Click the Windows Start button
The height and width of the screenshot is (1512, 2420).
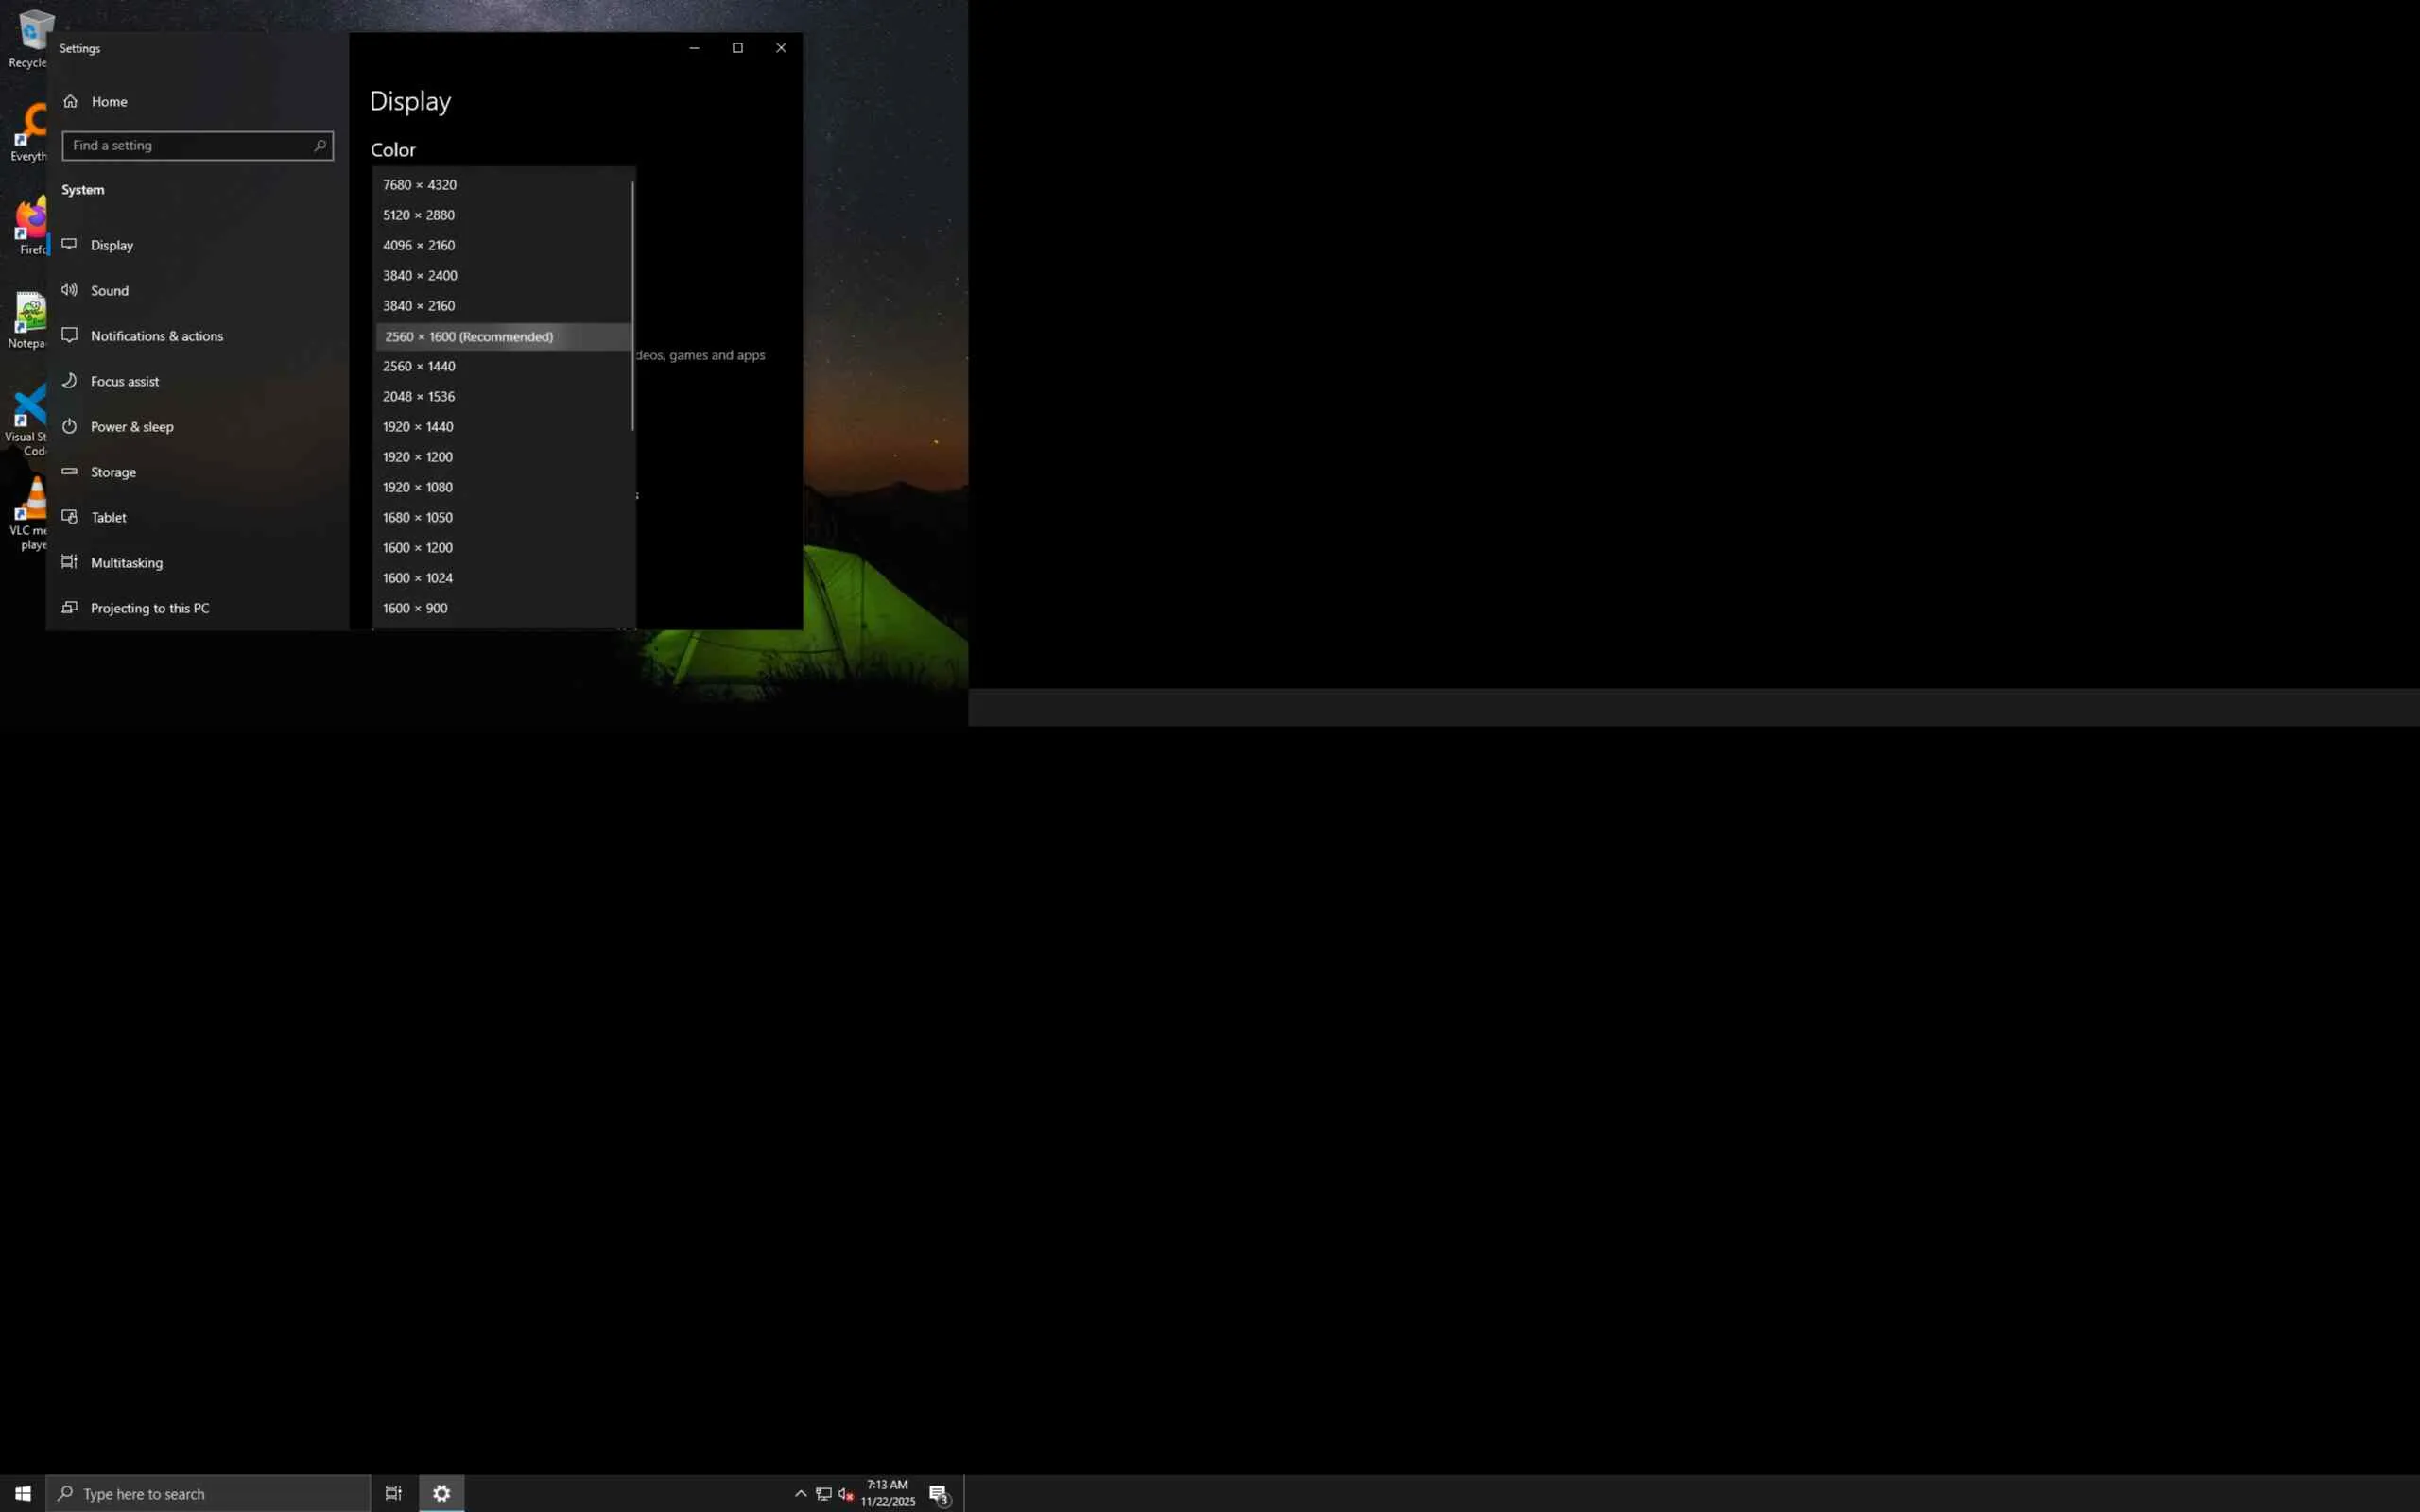22,1493
